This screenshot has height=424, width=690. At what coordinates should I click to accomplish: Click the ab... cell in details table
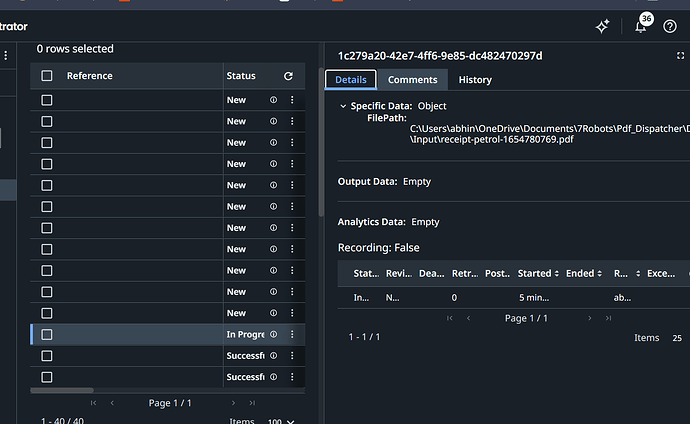coord(622,298)
